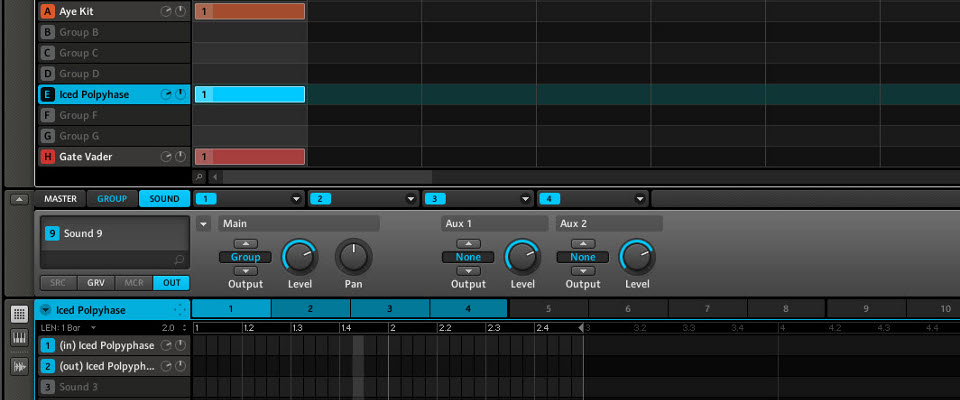
Task: Expand the Iced Polpyhase pattern dropdown
Action: pyautogui.click(x=45, y=310)
